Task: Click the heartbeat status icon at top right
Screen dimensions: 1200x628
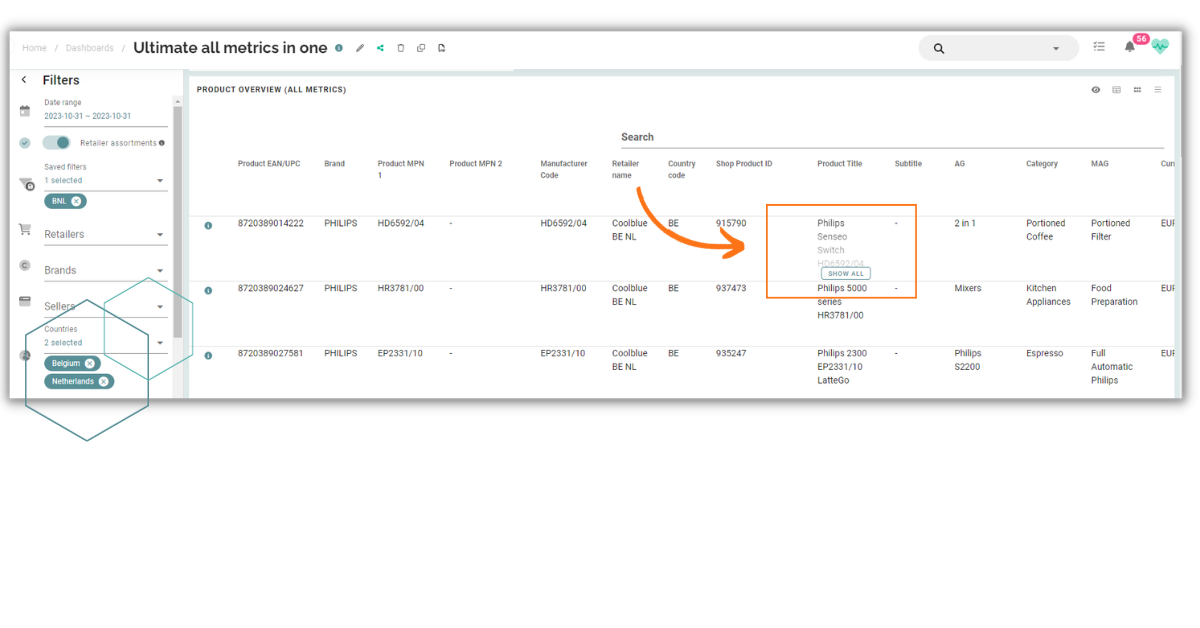Action: (1160, 47)
